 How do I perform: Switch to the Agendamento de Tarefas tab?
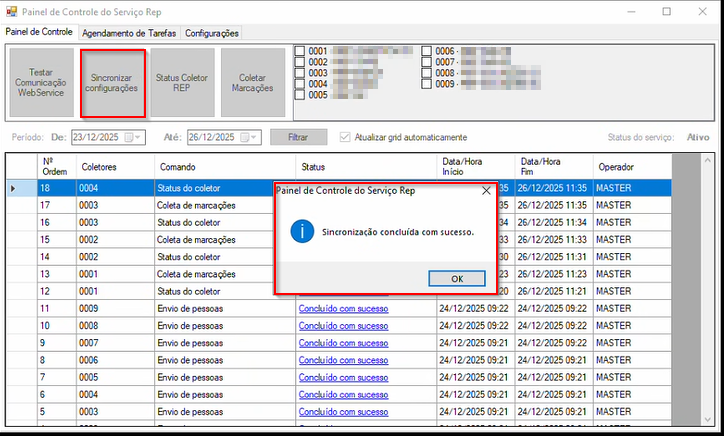129,33
